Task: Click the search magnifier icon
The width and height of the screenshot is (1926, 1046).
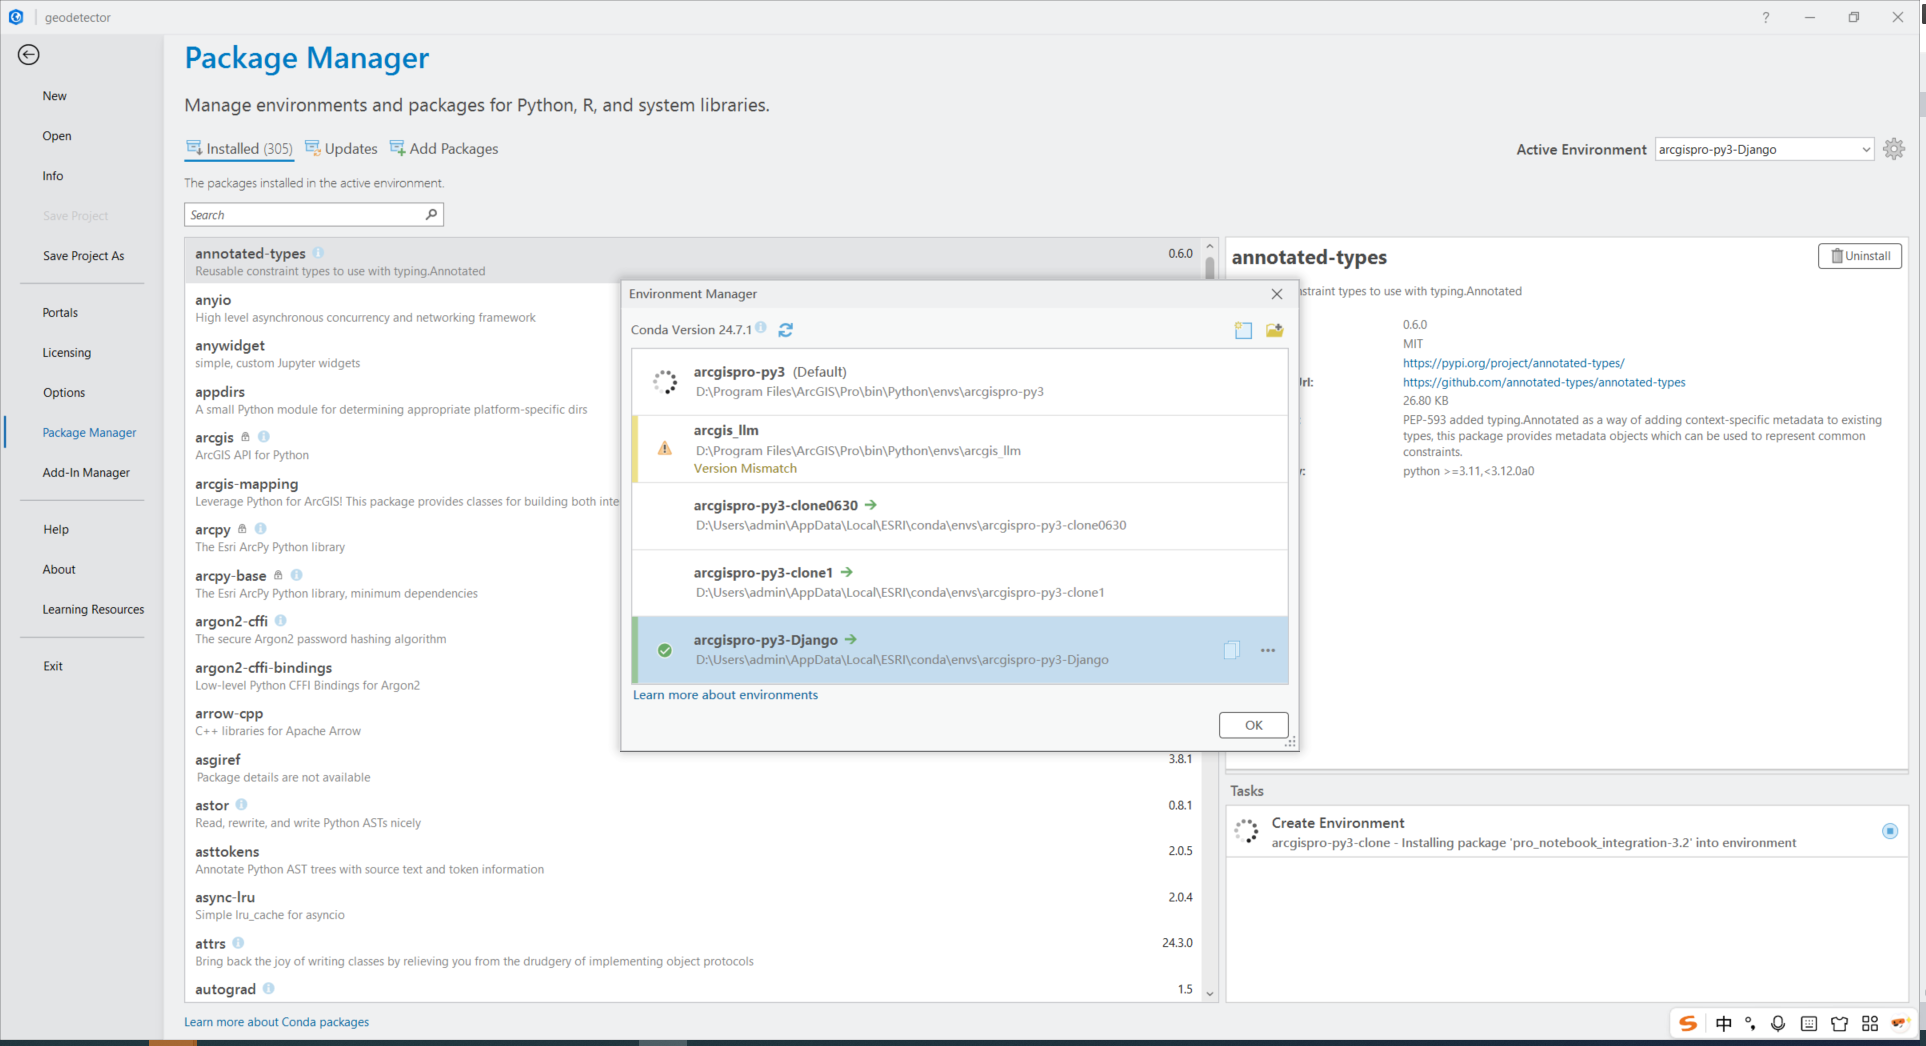Action: [431, 214]
